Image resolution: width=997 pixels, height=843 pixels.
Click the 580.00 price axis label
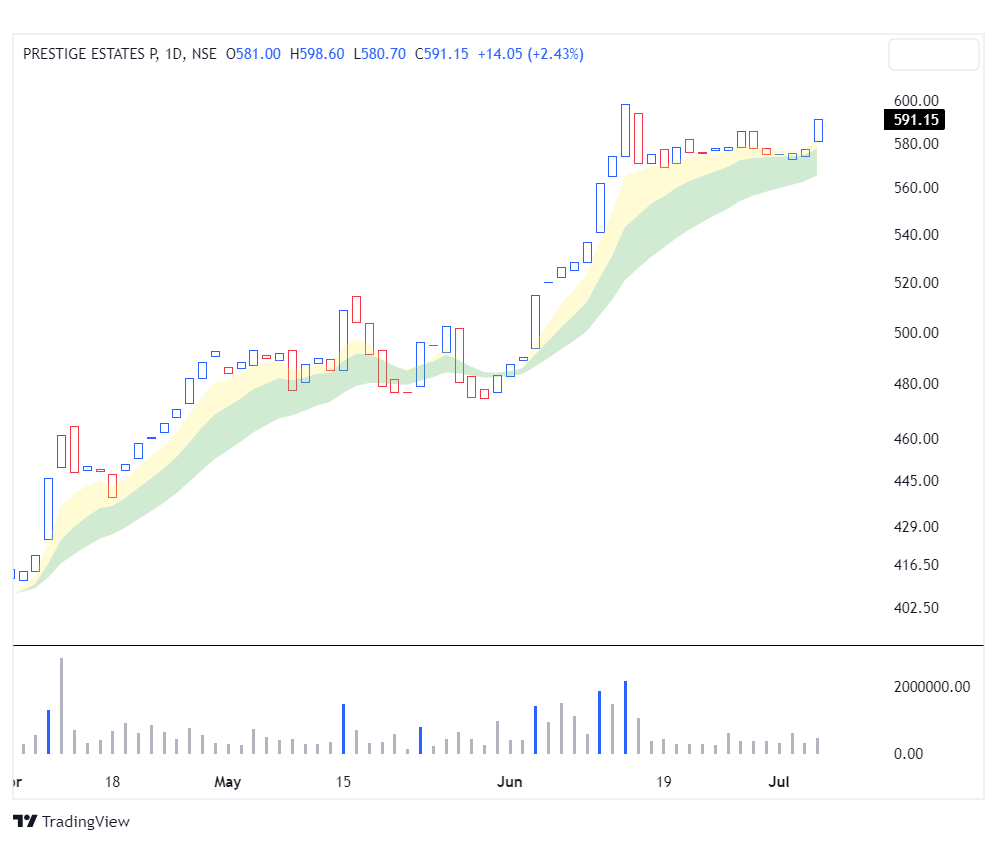[916, 144]
